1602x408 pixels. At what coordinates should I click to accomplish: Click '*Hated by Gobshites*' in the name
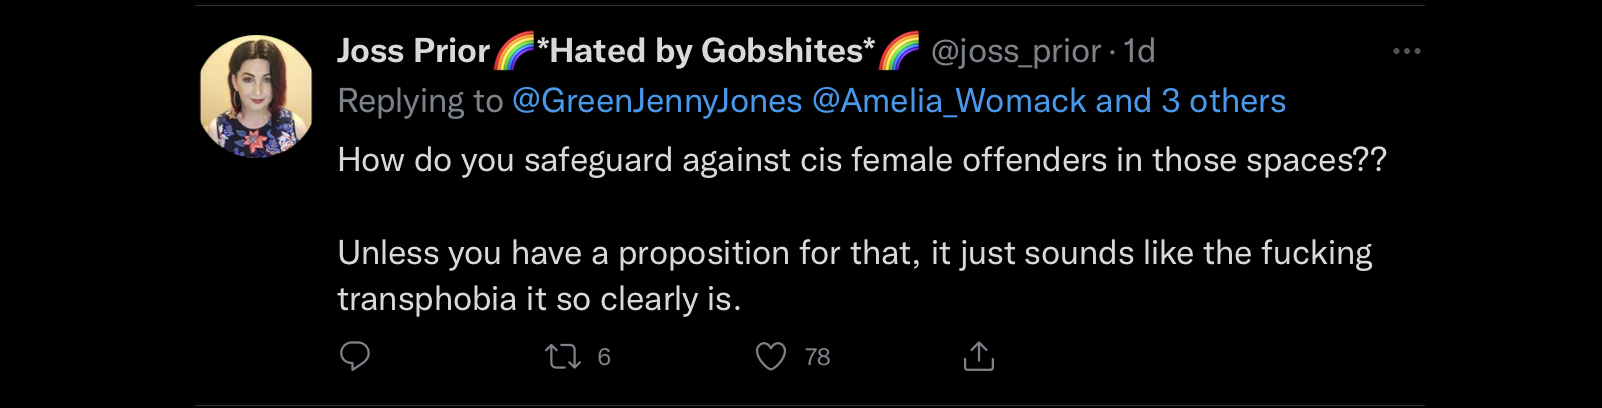[x=706, y=51]
